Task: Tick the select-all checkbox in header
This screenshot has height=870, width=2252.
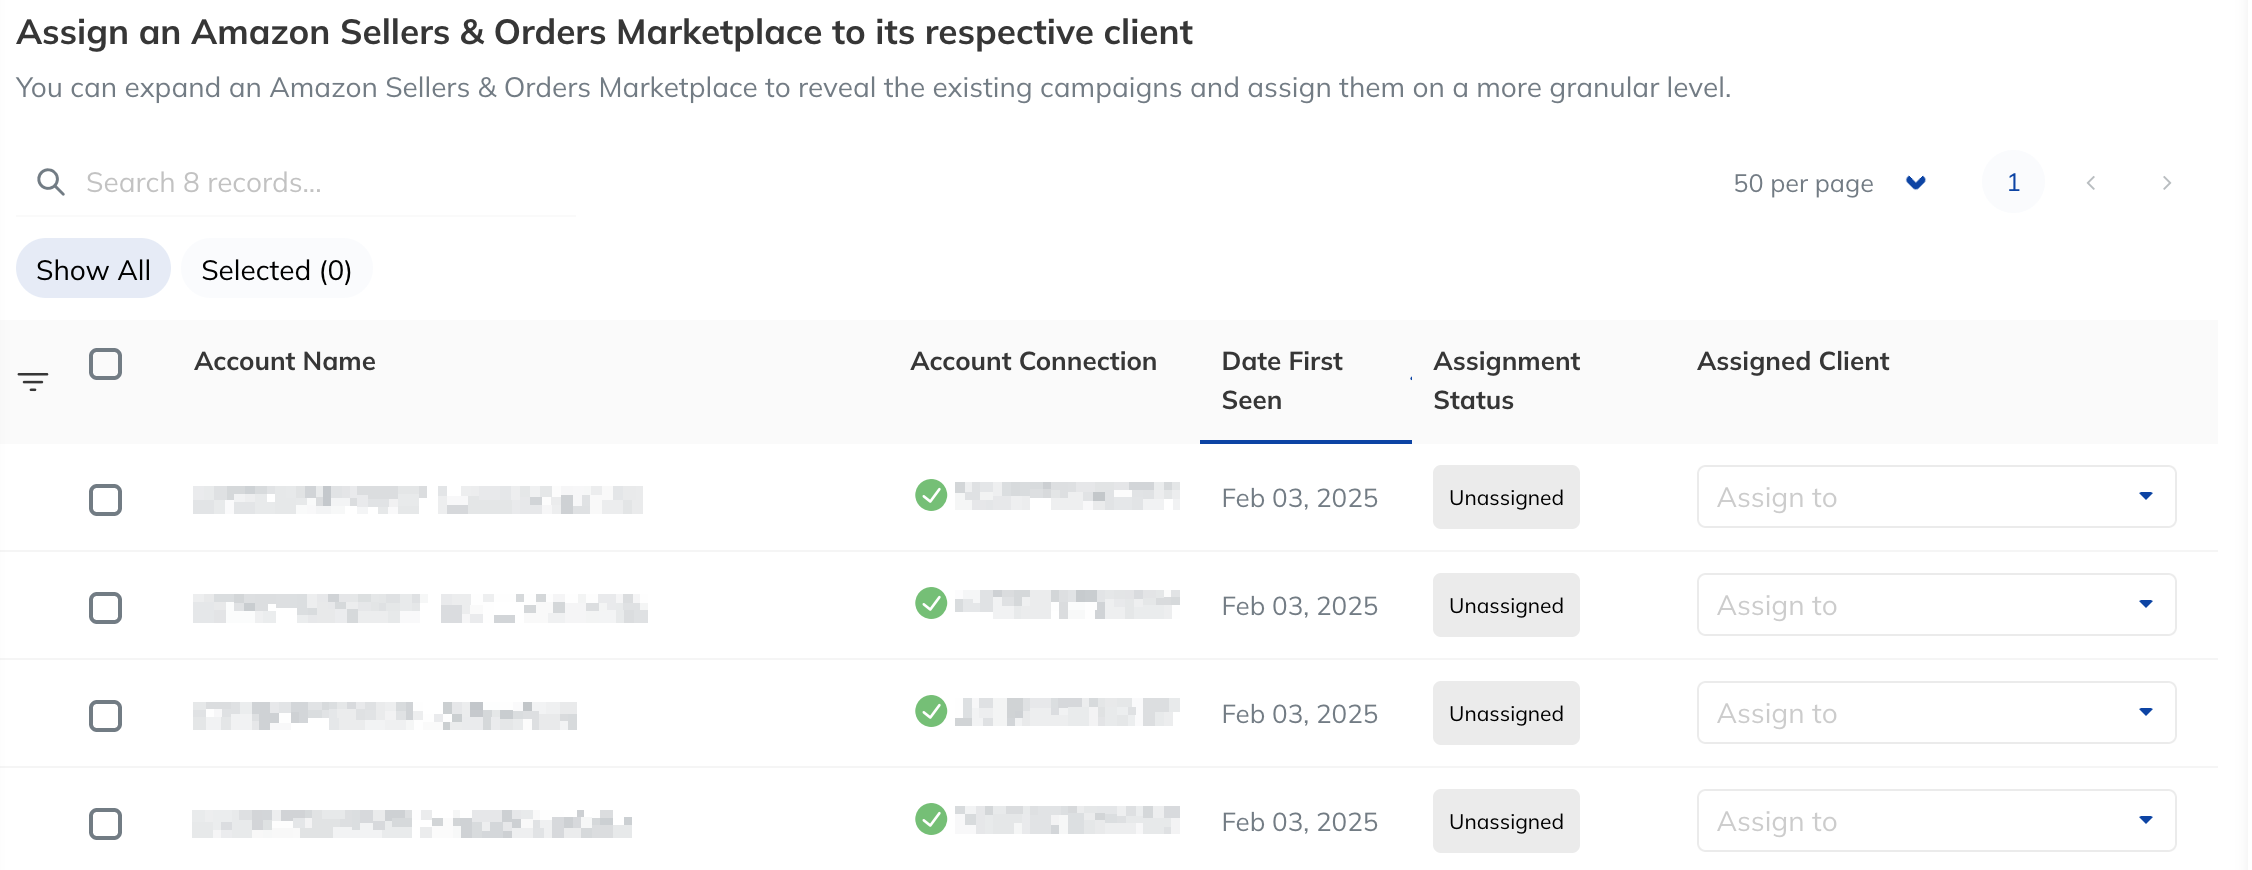Action: tap(105, 364)
